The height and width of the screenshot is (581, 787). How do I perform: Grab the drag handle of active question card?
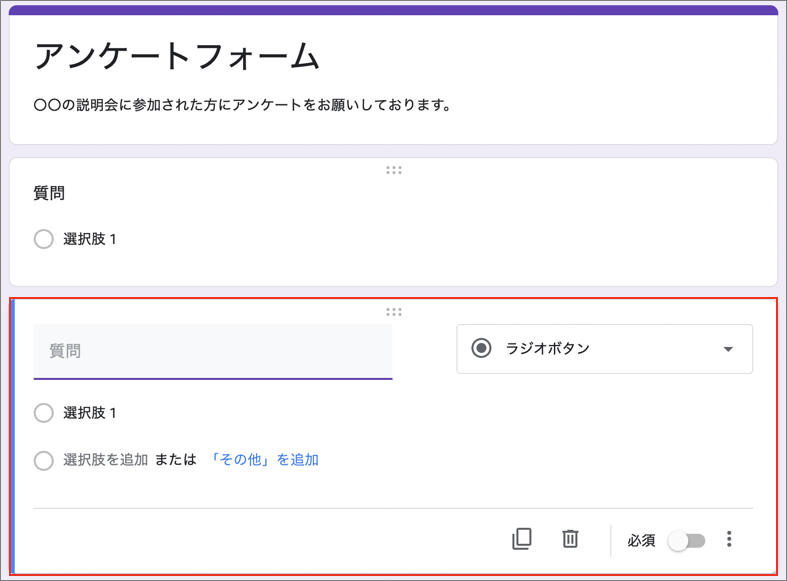(x=394, y=312)
